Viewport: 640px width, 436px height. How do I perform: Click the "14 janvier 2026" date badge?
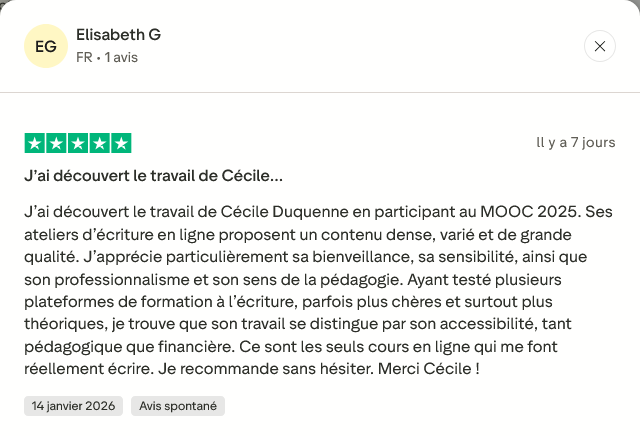pos(73,406)
